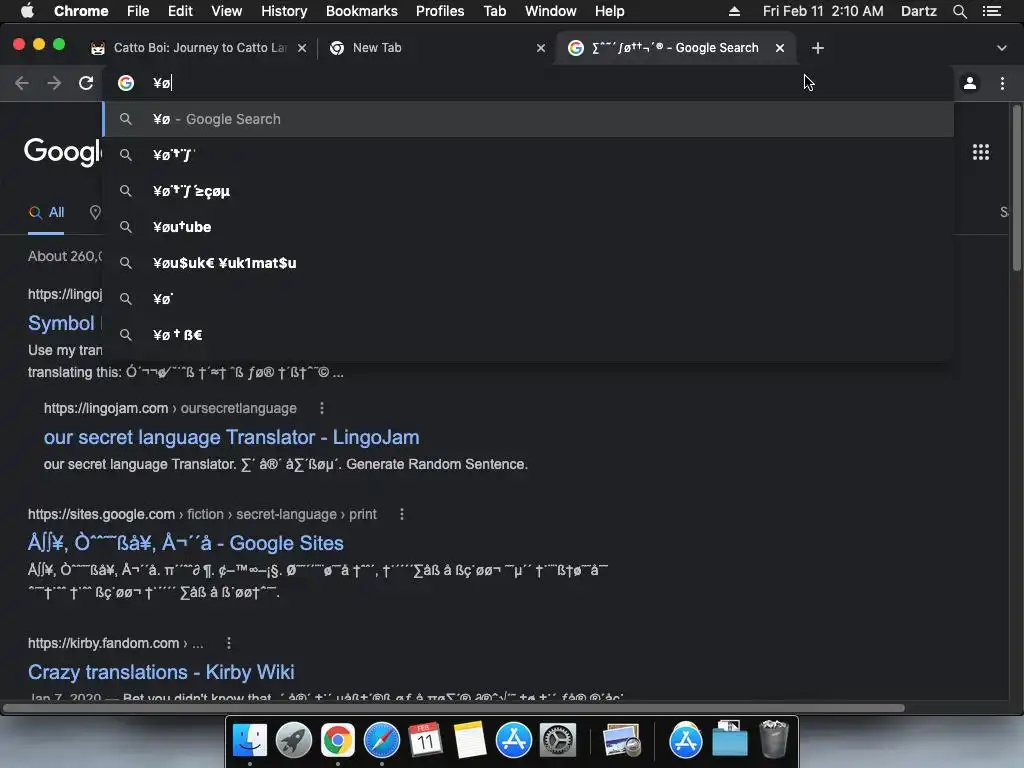
Task: Open the Chrome menu in menu bar
Action: 81,11
